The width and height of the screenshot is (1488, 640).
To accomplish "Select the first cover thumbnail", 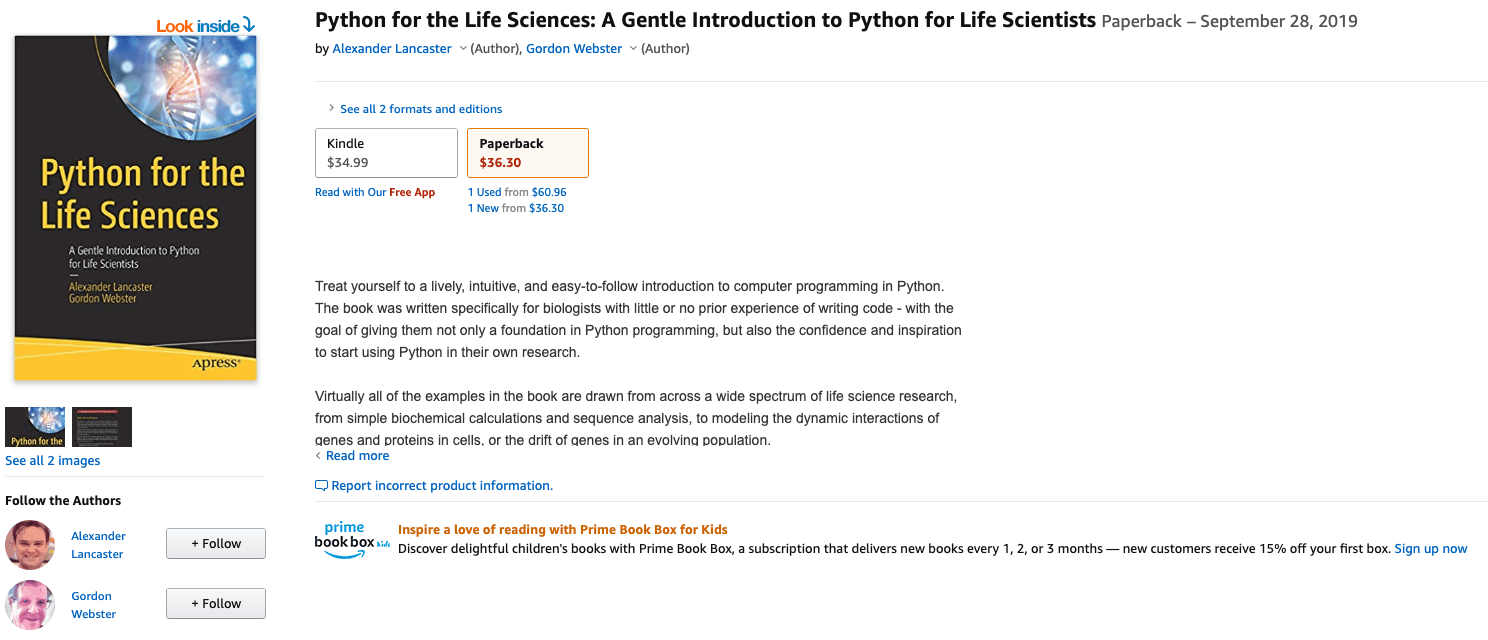I will tap(35, 427).
